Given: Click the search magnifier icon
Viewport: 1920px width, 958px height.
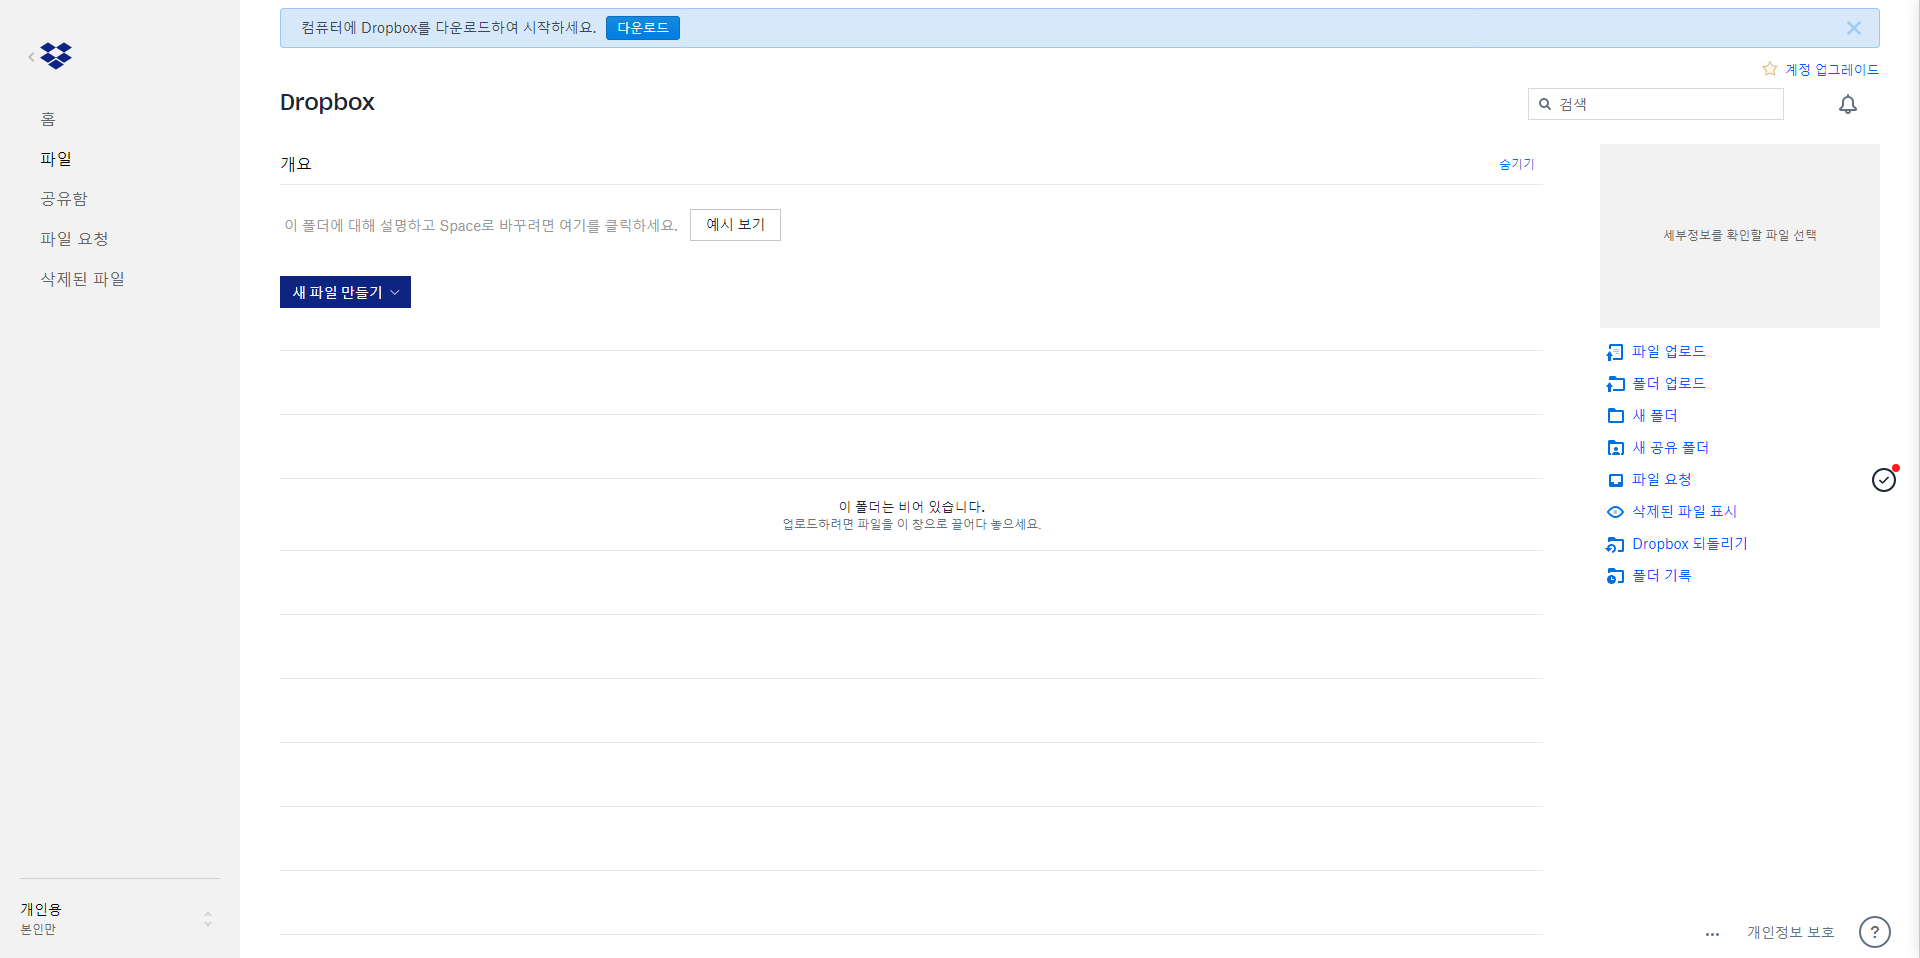Looking at the screenshot, I should (1545, 104).
